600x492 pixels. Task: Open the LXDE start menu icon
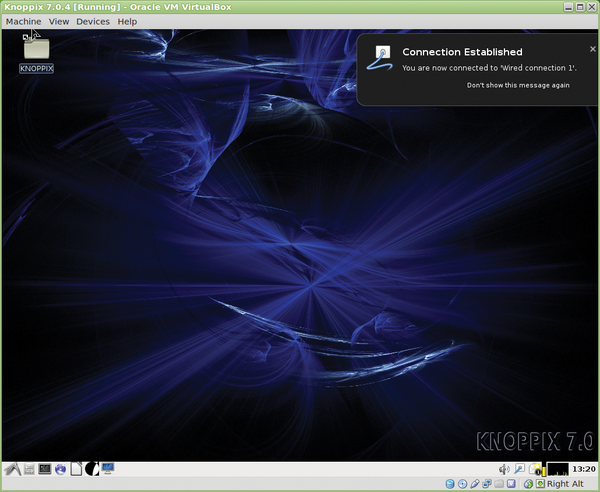click(12, 468)
